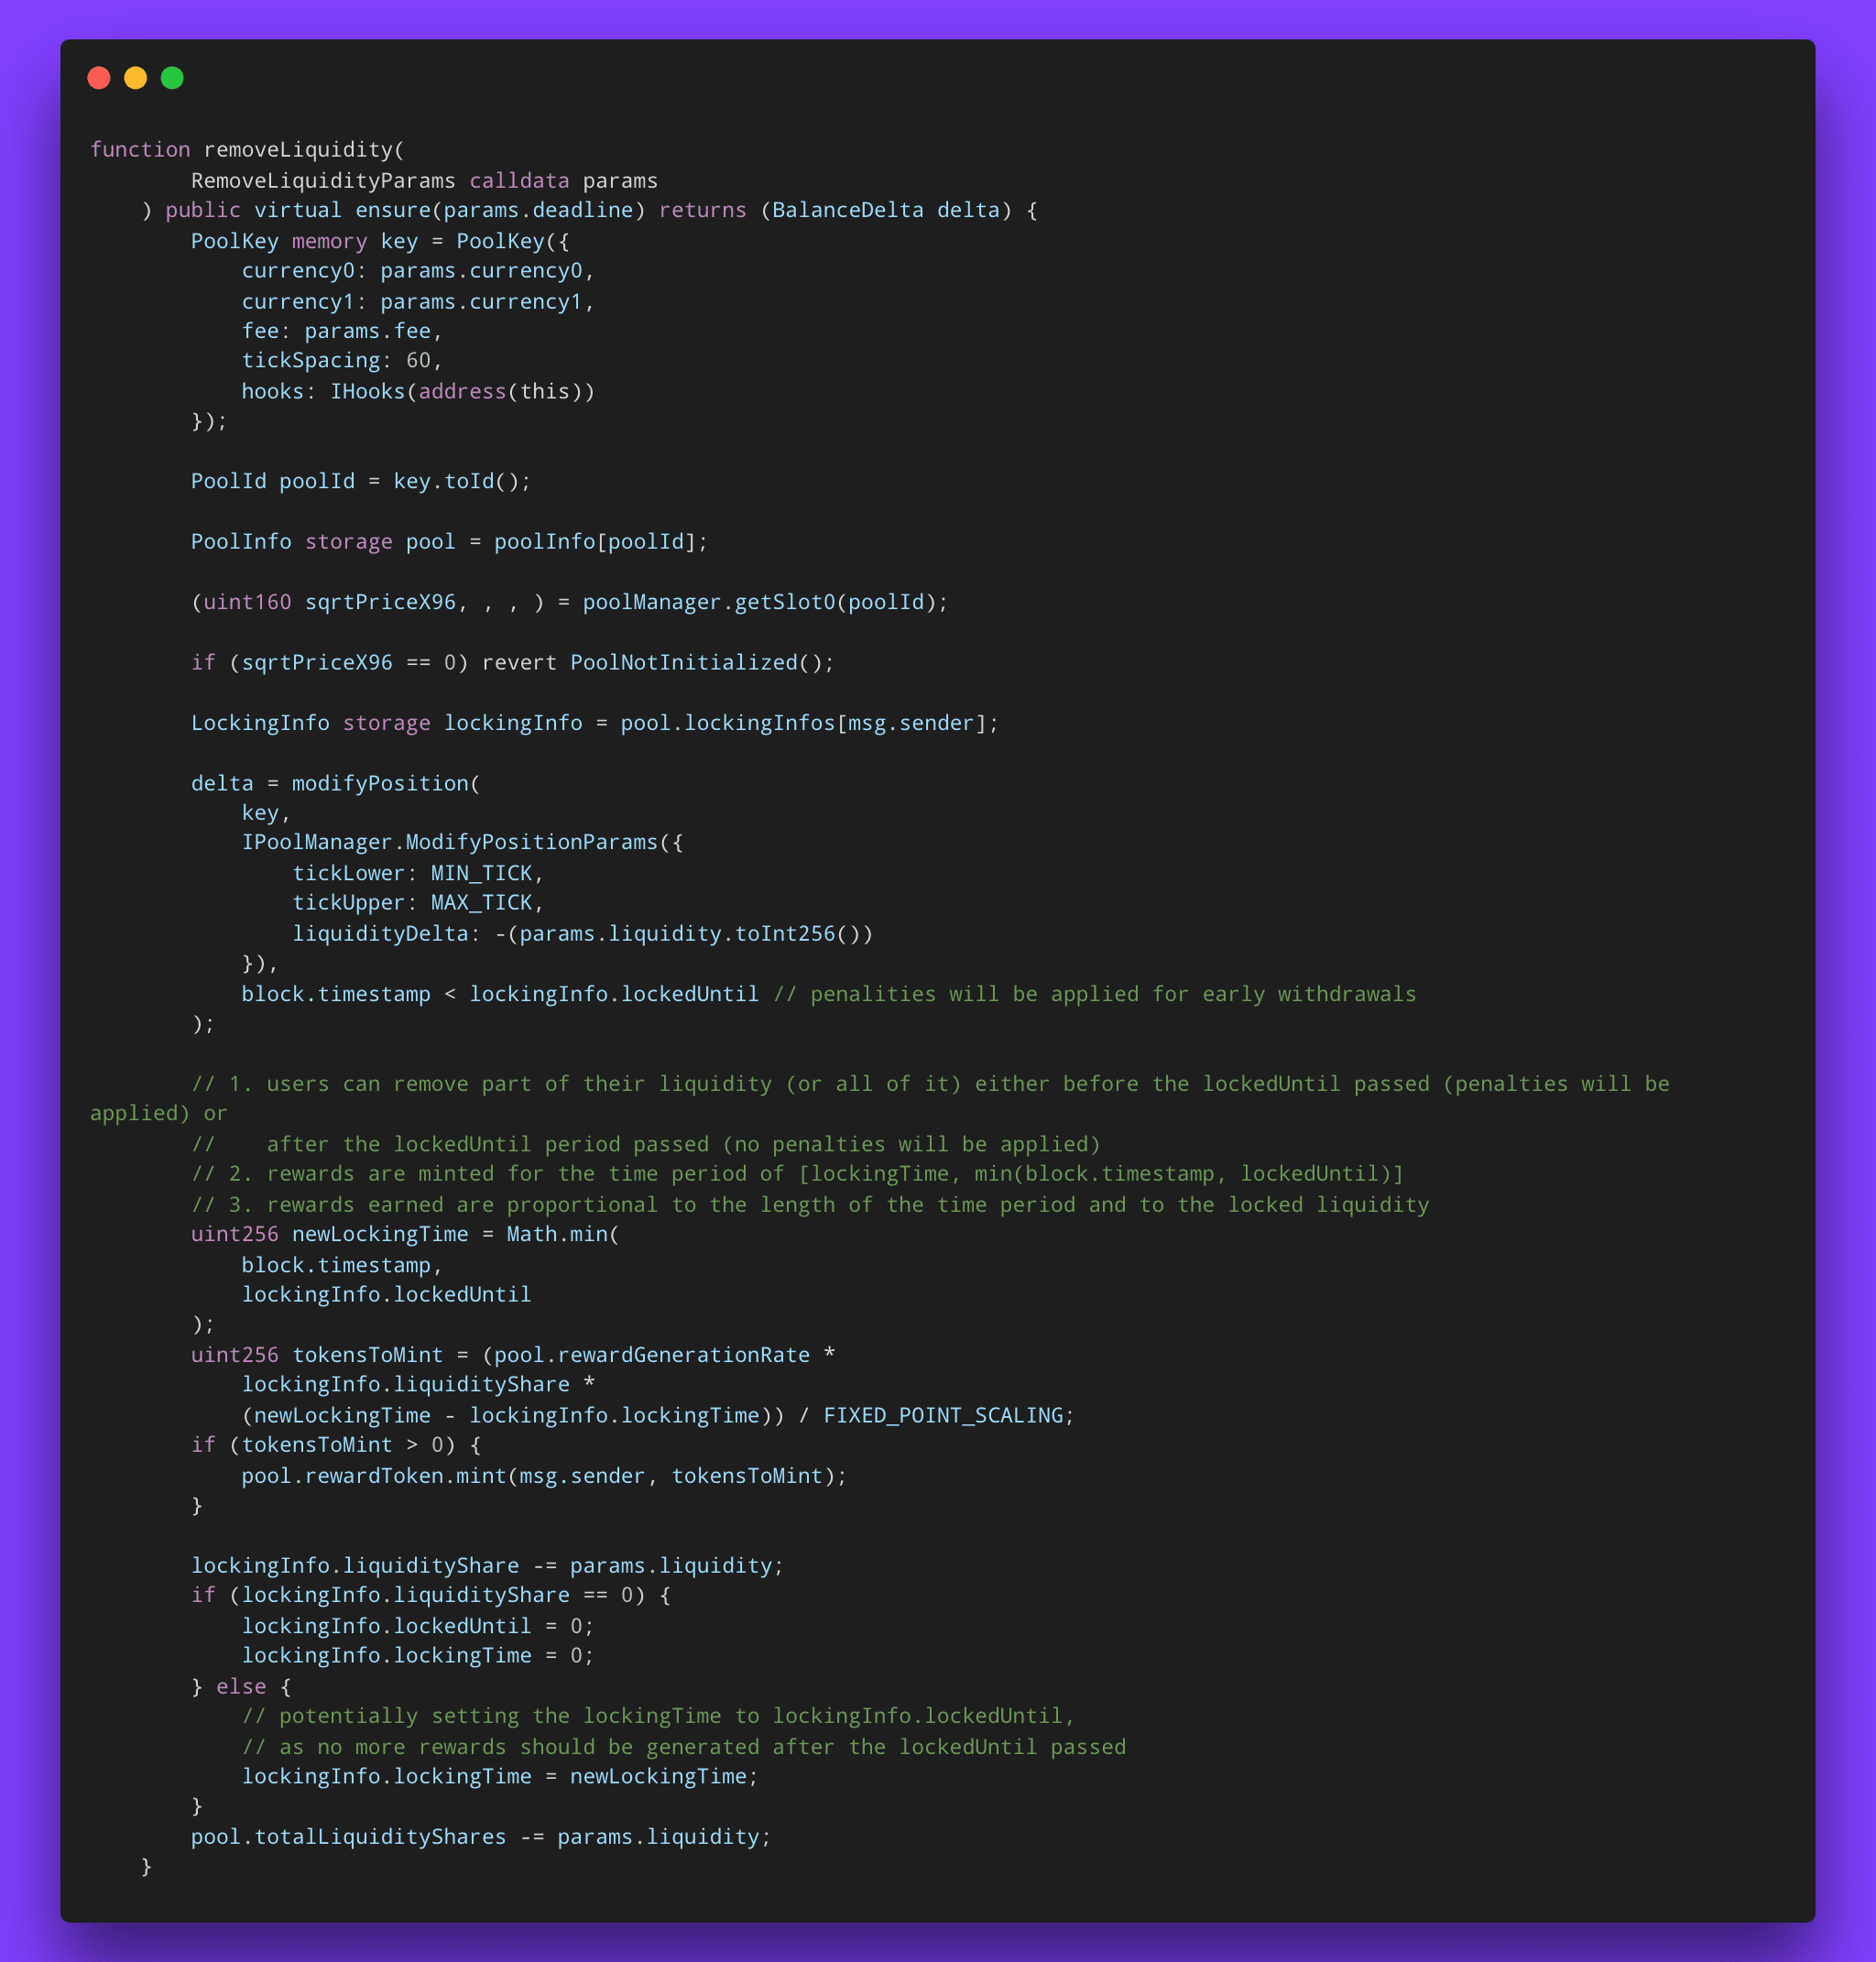Click 'pool.lockingInfos[msg.sender]' expression
The height and width of the screenshot is (1962, 1876).
(803, 723)
